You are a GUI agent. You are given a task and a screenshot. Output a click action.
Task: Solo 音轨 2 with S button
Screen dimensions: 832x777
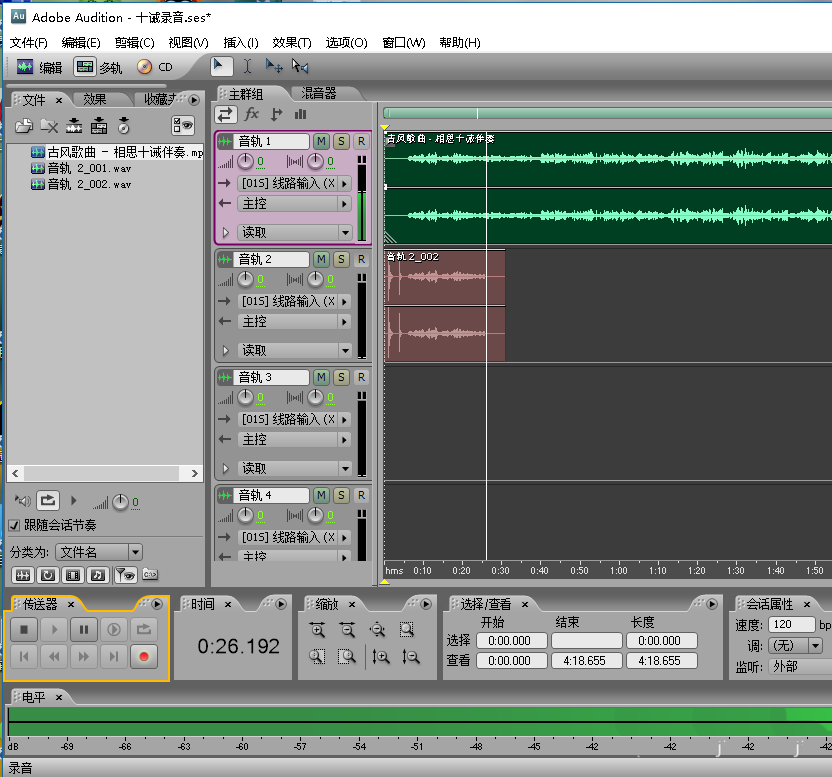(341, 259)
